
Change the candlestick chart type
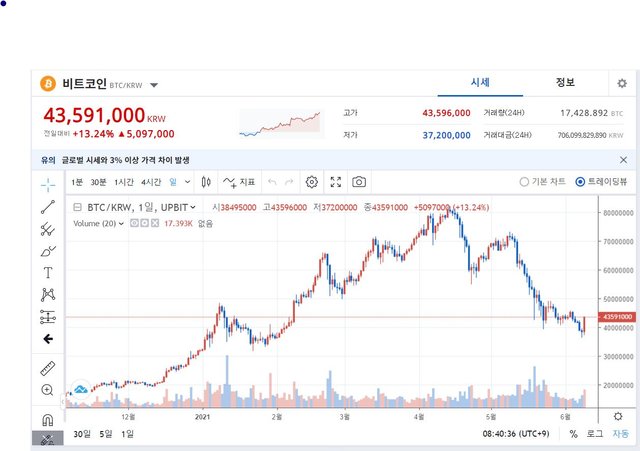[206, 182]
